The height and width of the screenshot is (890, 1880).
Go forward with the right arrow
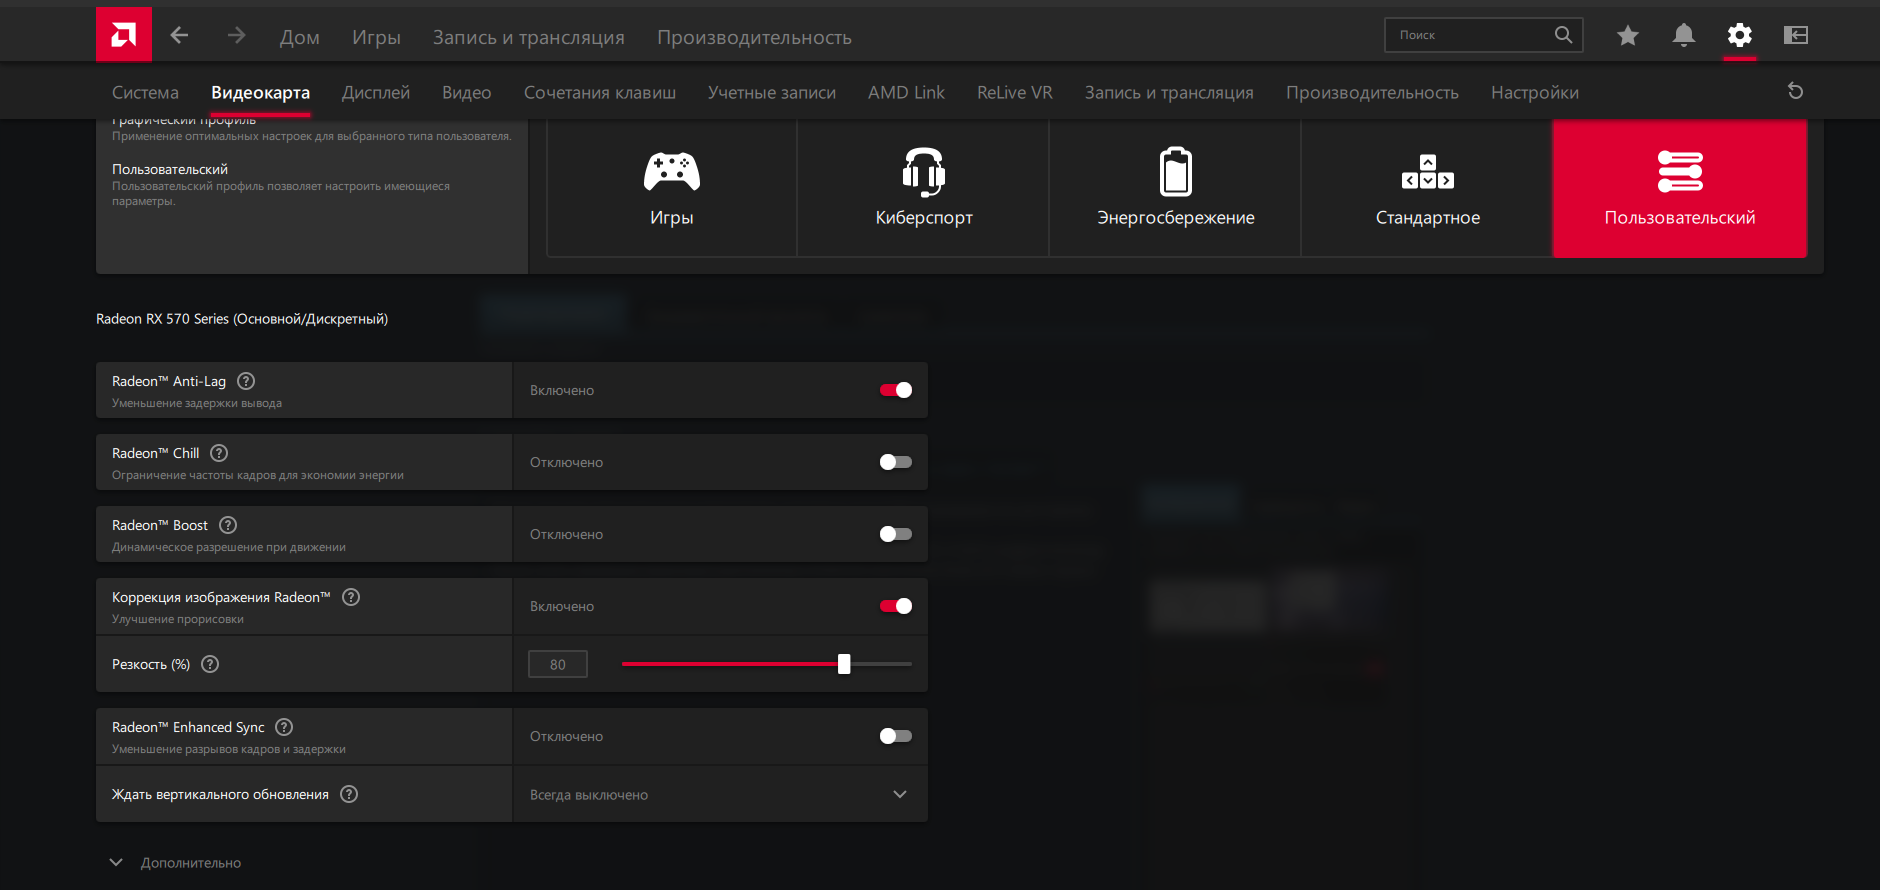click(236, 36)
